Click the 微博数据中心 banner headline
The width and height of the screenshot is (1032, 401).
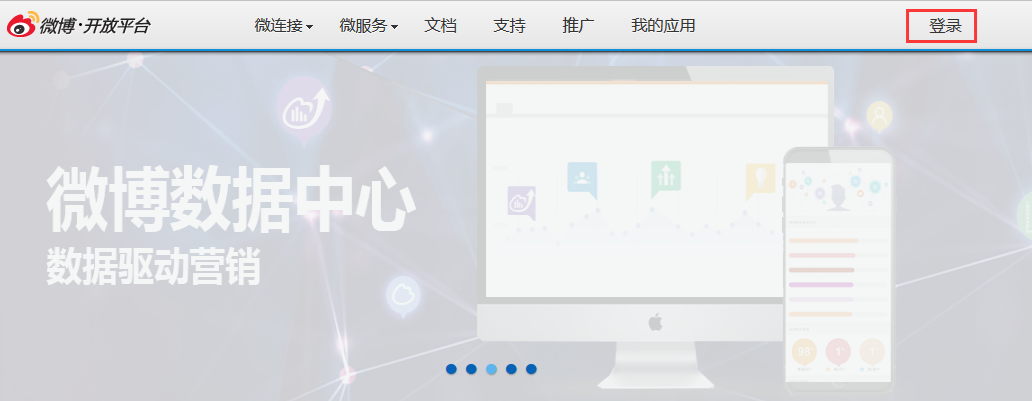230,200
